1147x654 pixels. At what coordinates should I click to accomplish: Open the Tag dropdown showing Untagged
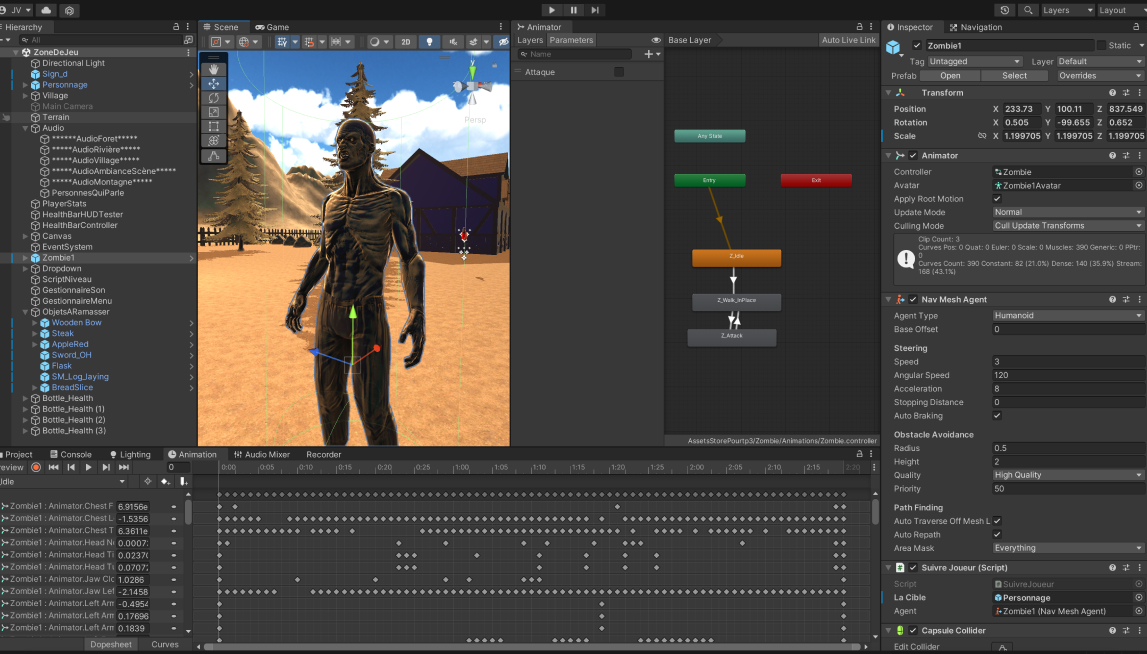(x=975, y=61)
